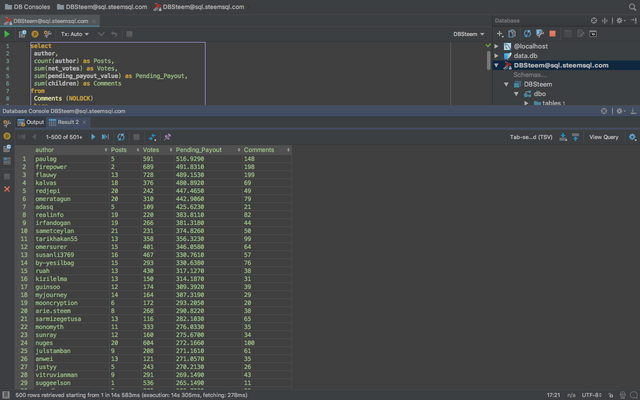Viewport: 640px width, 400px height.
Task: Click the 1-500 of 501+ page size label
Action: pos(64,137)
